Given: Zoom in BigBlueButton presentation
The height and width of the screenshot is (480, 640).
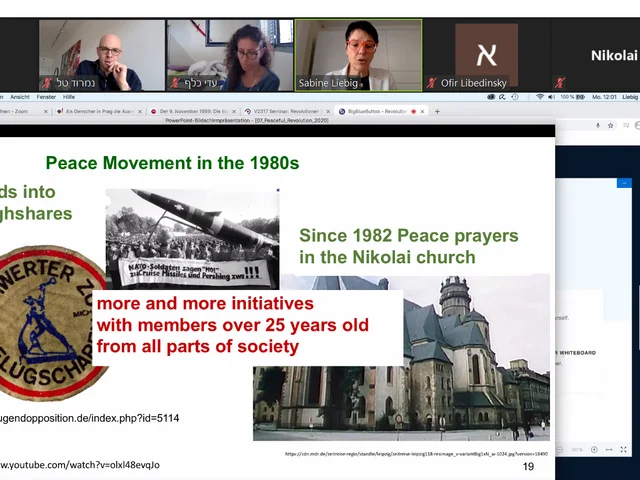Looking at the screenshot, I should pos(594,449).
